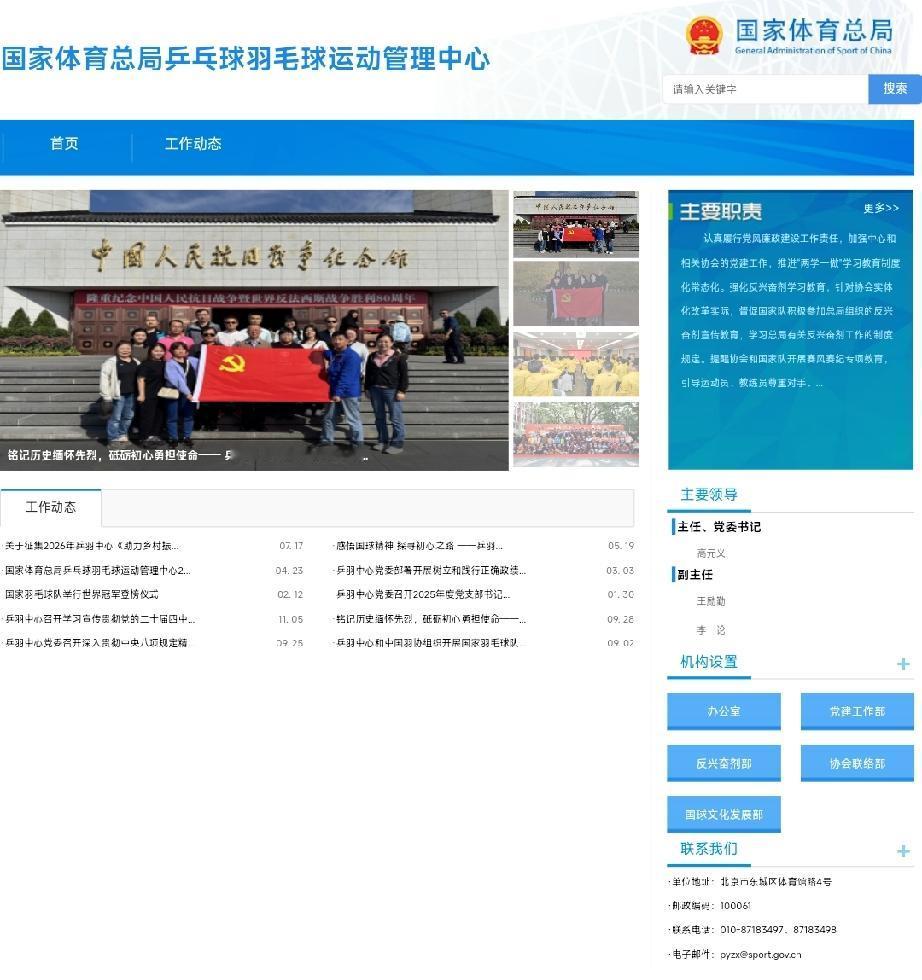Viewport: 922px width, 980px height.
Task: Click leader name 高元义
Action: tap(711, 554)
